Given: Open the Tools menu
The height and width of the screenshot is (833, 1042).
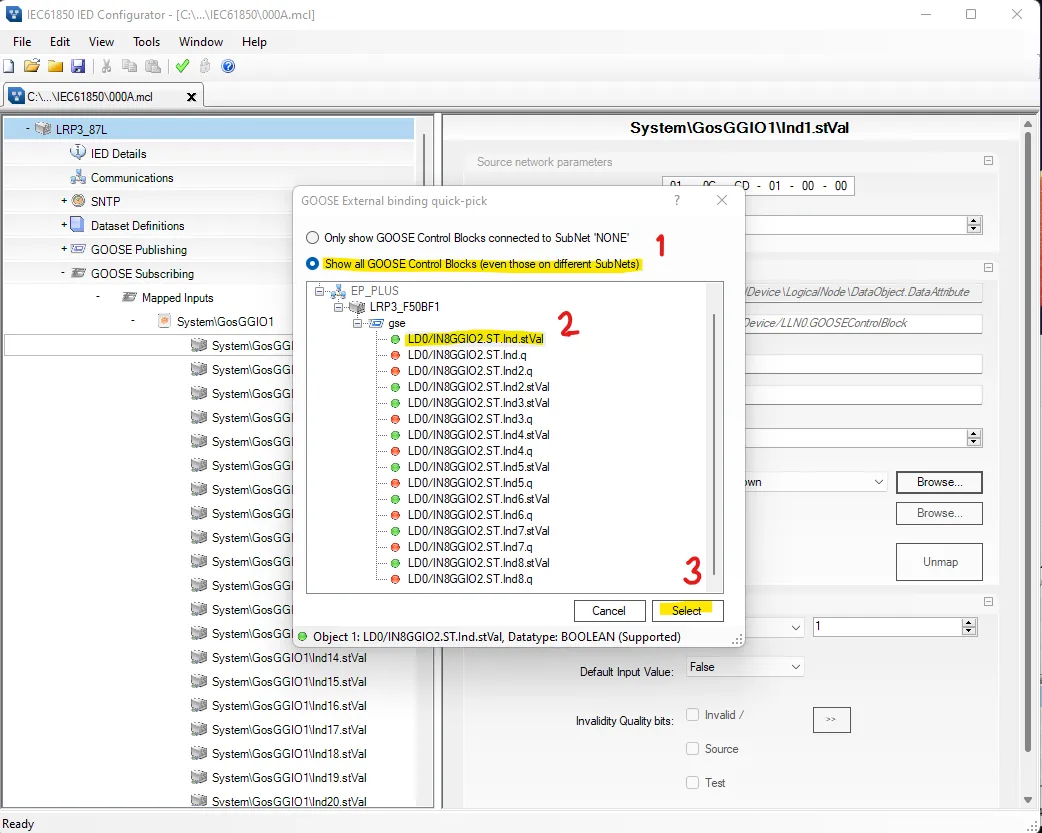Looking at the screenshot, I should click(146, 42).
